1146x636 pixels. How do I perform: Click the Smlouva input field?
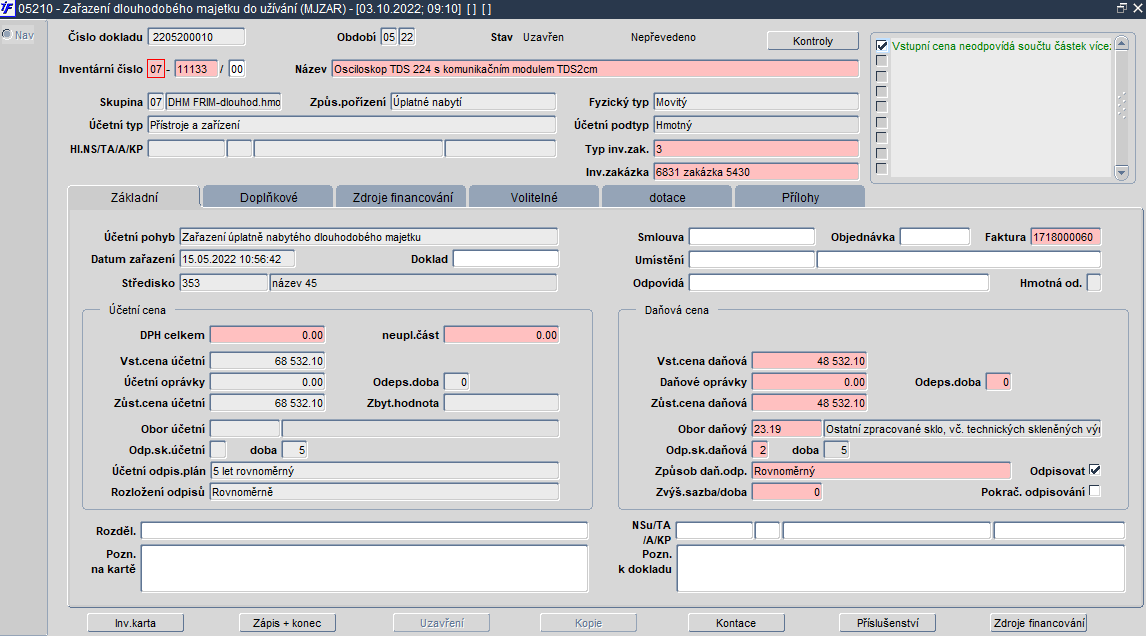[751, 237]
